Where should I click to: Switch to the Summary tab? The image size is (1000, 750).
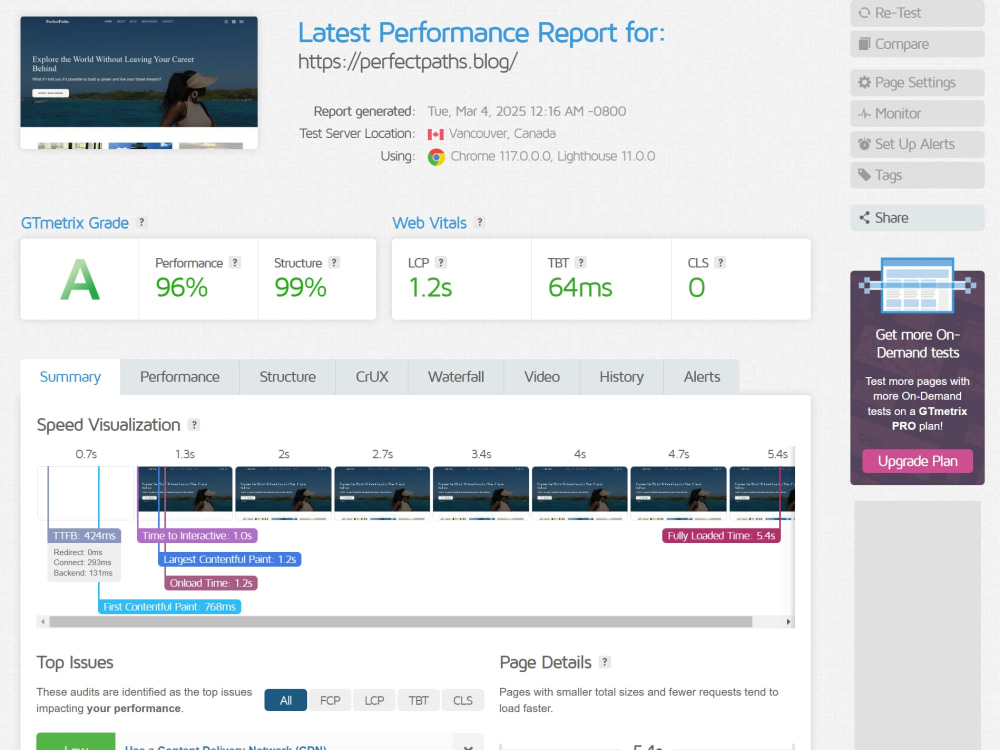coord(70,377)
